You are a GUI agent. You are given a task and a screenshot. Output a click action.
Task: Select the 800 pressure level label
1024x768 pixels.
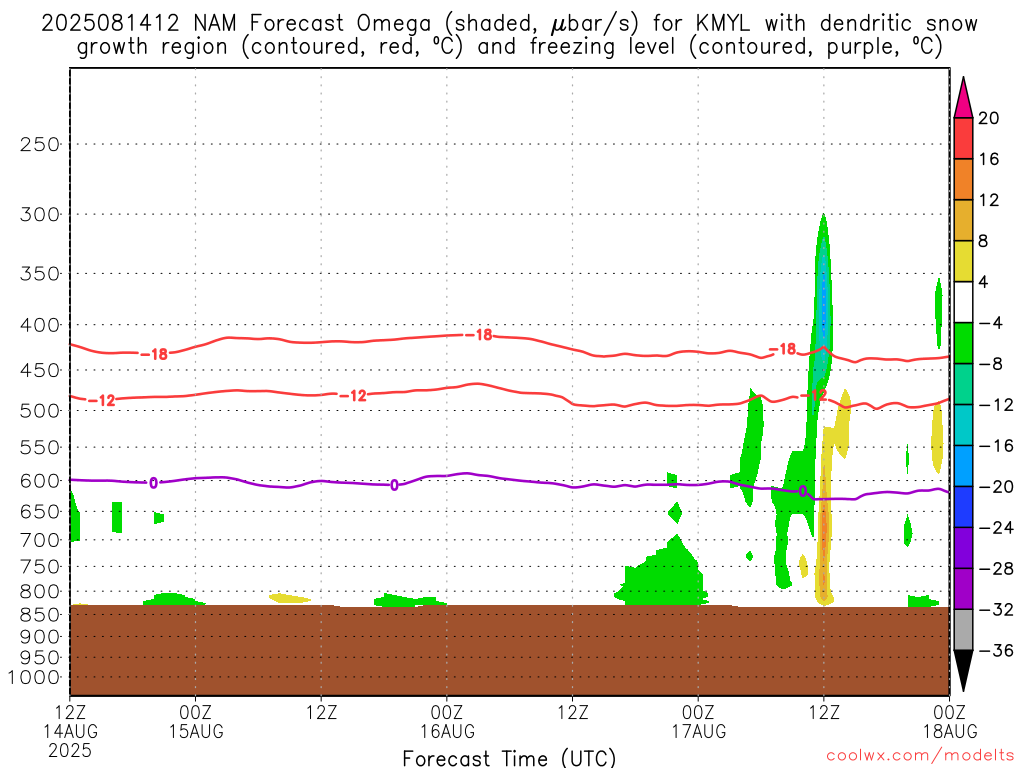click(40, 592)
